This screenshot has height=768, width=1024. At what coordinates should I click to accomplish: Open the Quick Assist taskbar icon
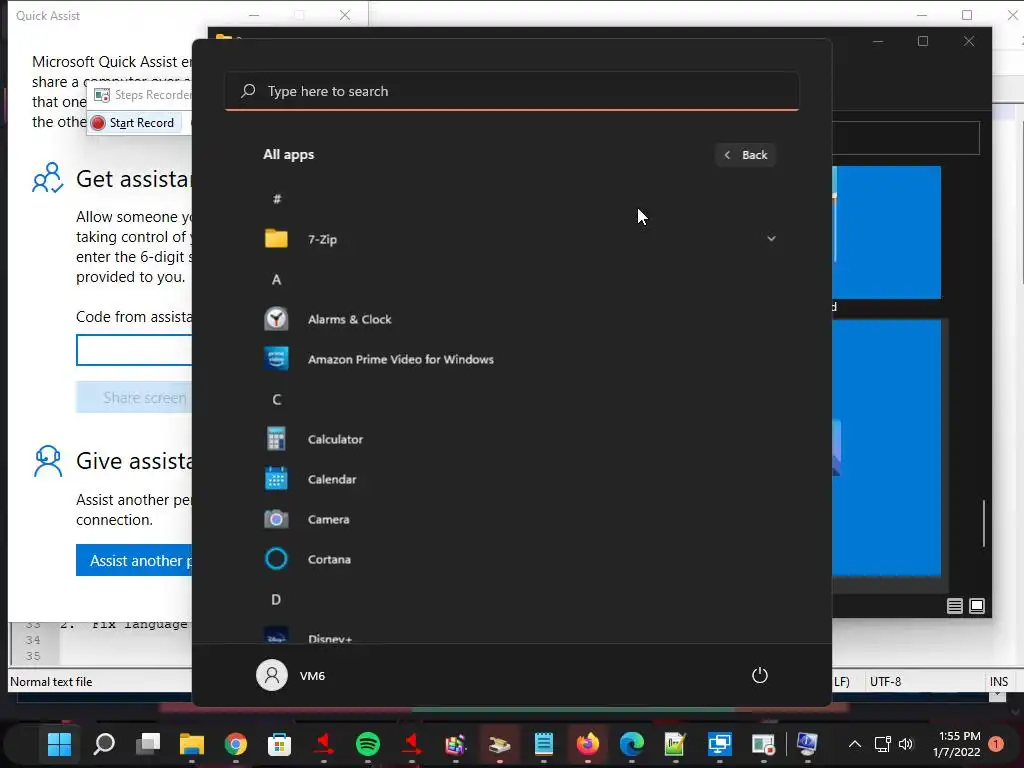pyautogui.click(x=720, y=744)
